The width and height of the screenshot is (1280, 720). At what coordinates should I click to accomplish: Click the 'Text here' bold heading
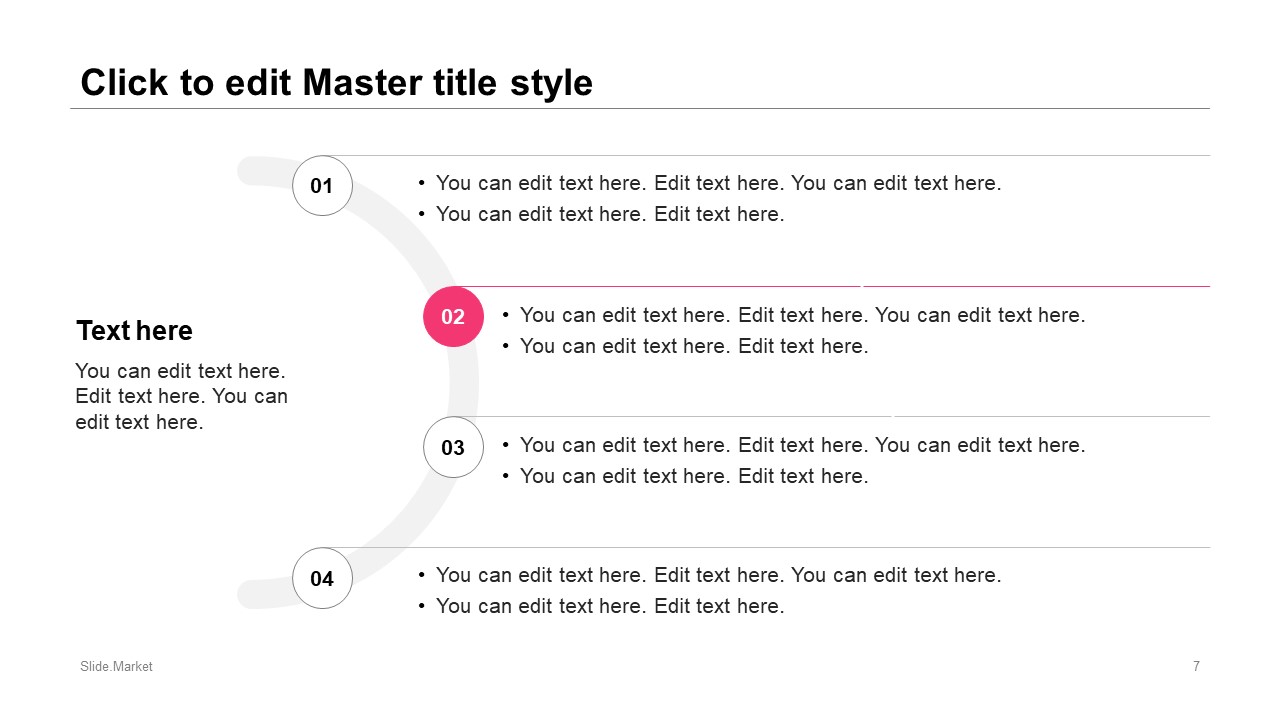[x=135, y=331]
